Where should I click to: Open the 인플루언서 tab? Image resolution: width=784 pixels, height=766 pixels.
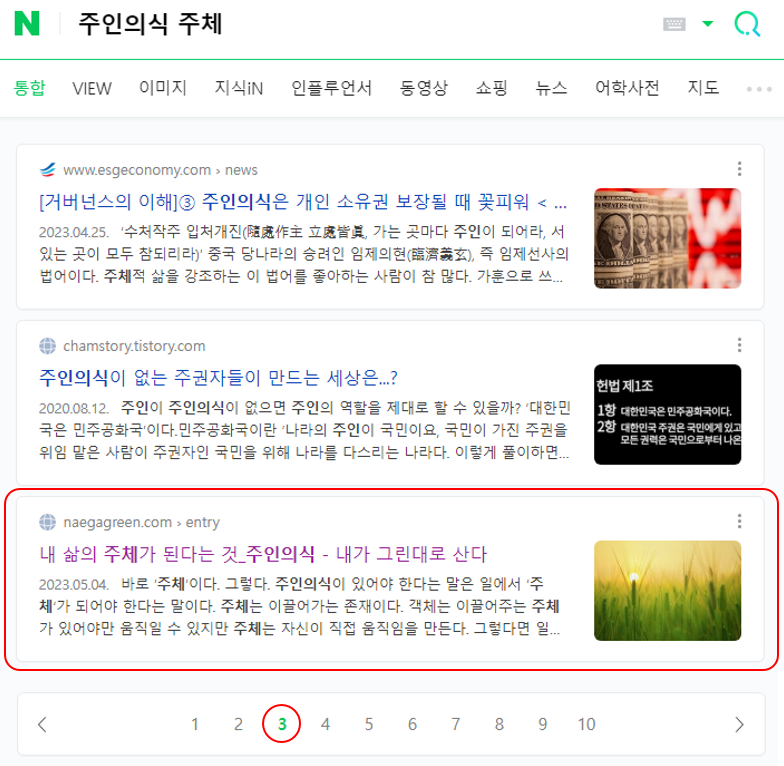coord(332,88)
